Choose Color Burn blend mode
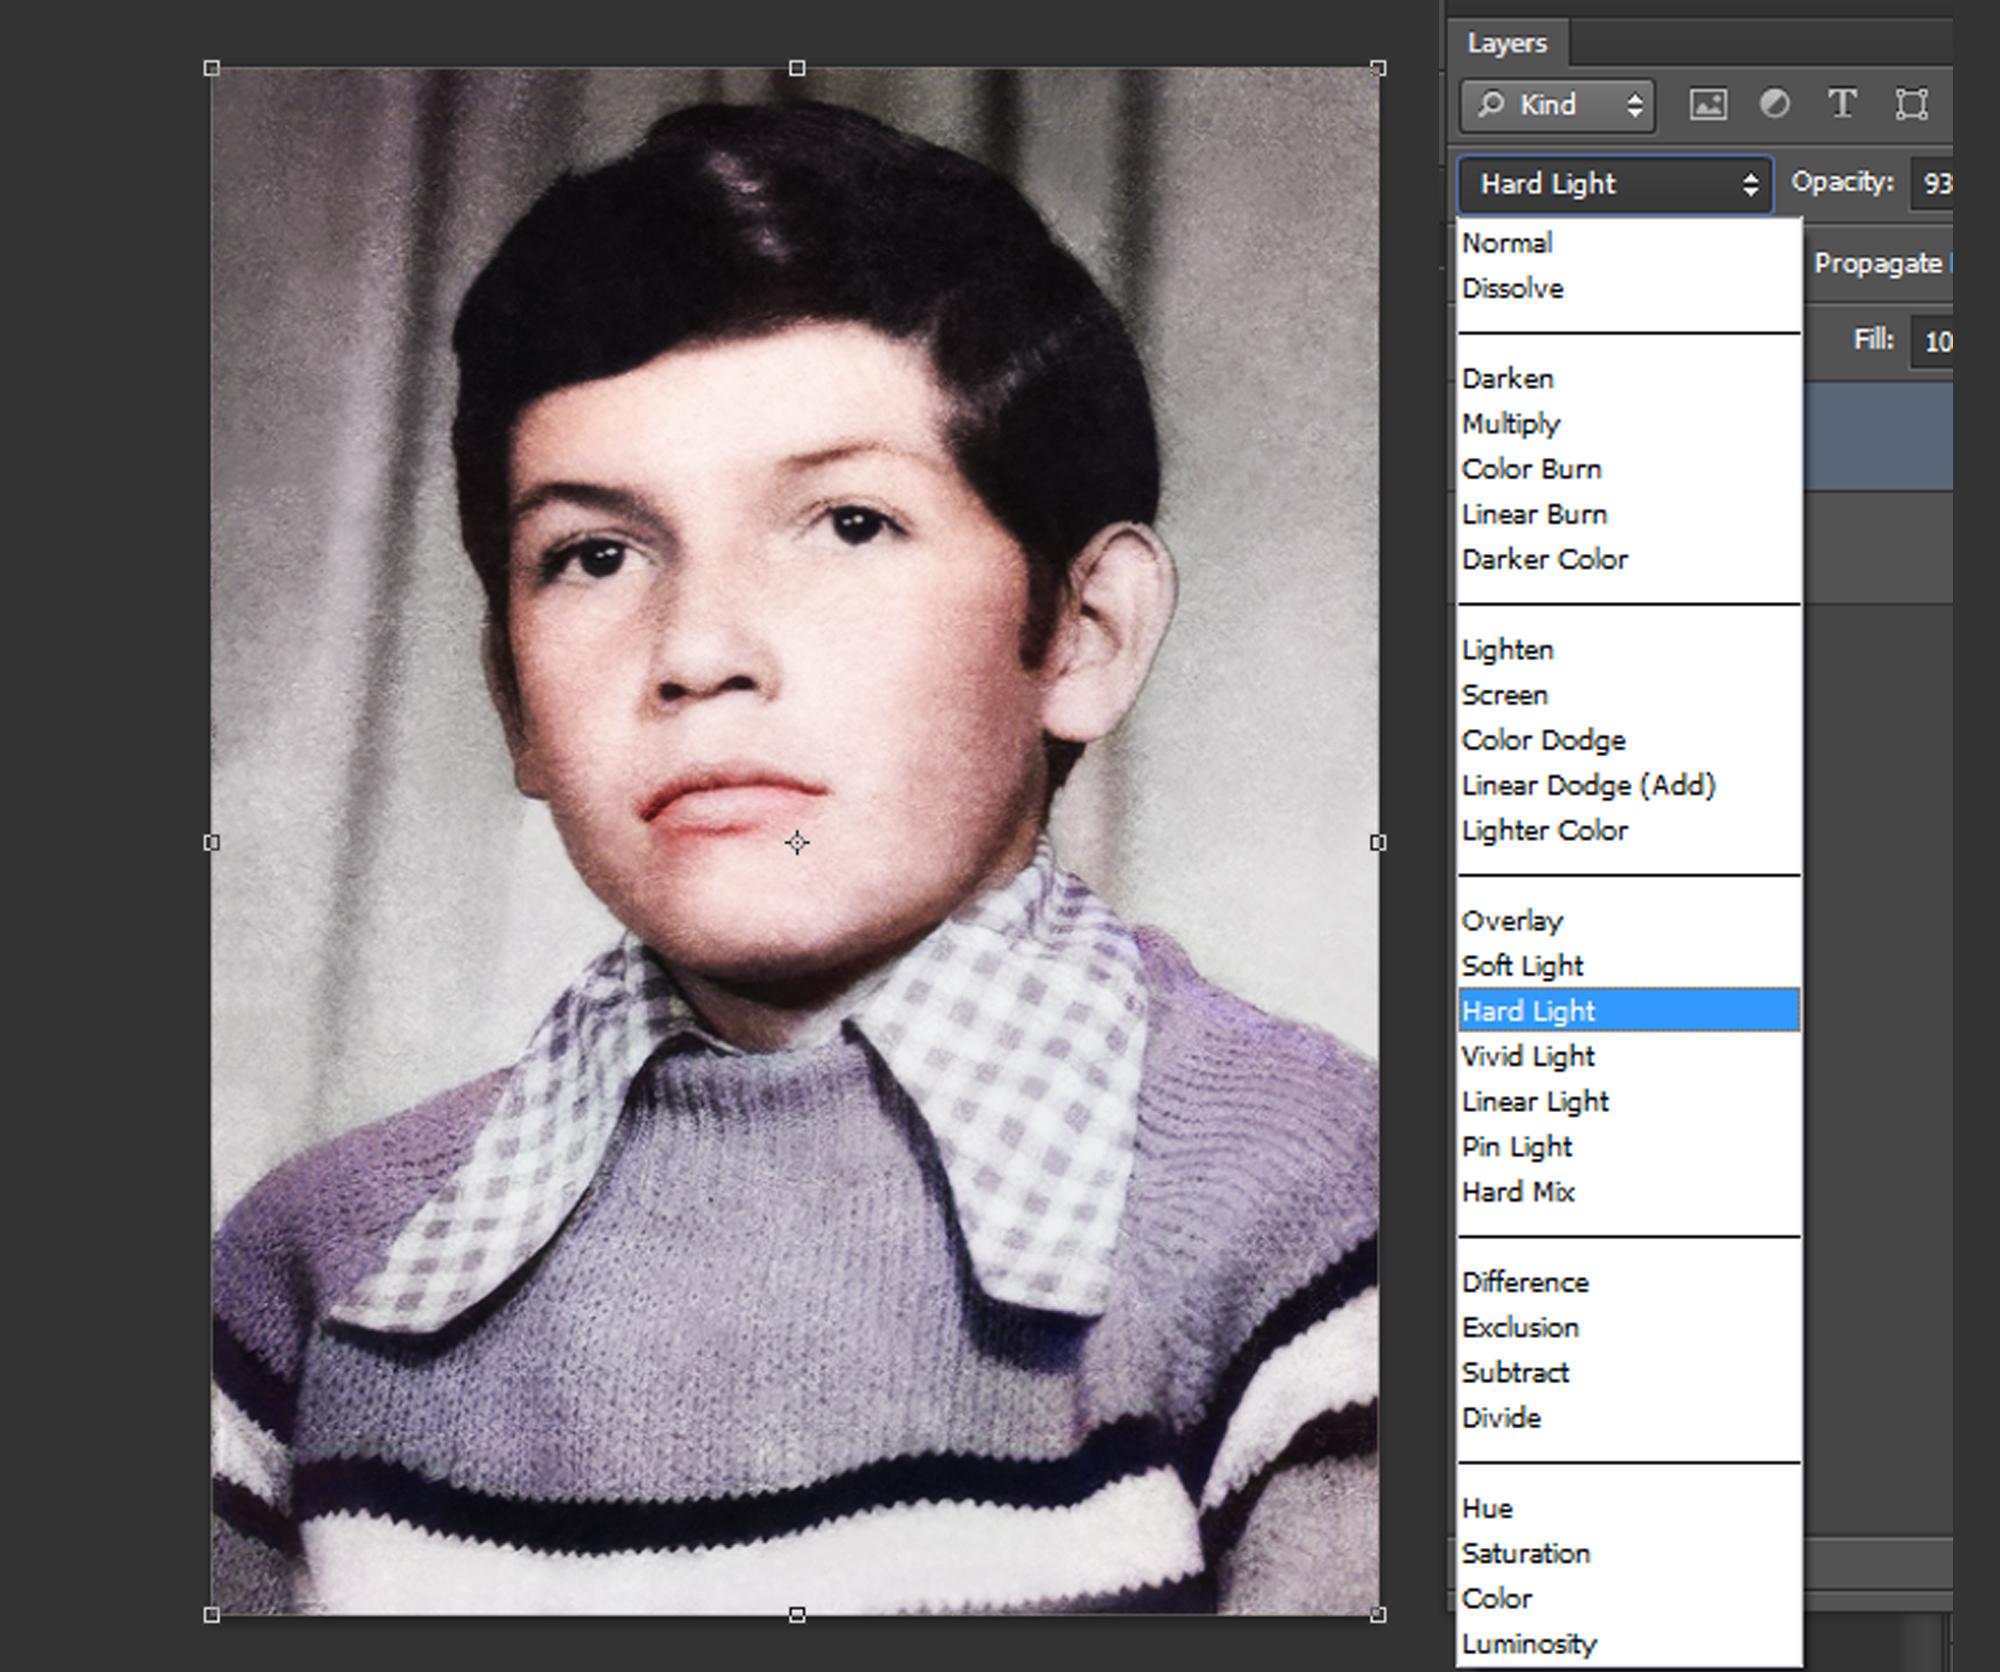Screen dimensions: 2000x1672 1629,469
